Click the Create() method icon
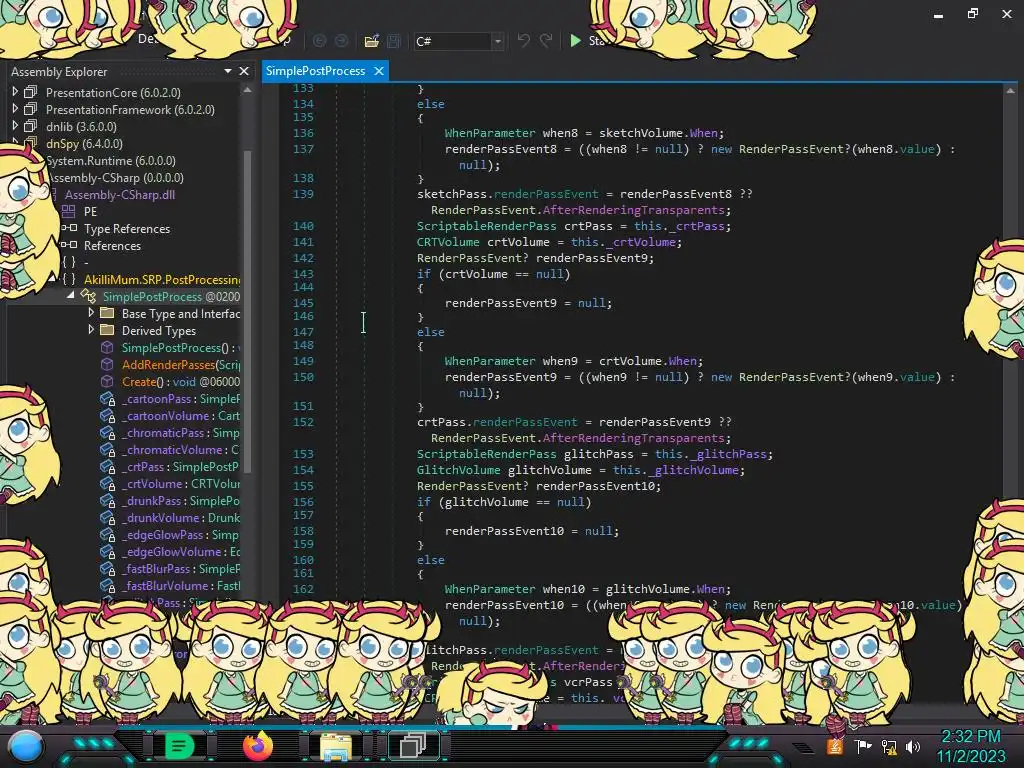This screenshot has height=768, width=1024. 107,381
